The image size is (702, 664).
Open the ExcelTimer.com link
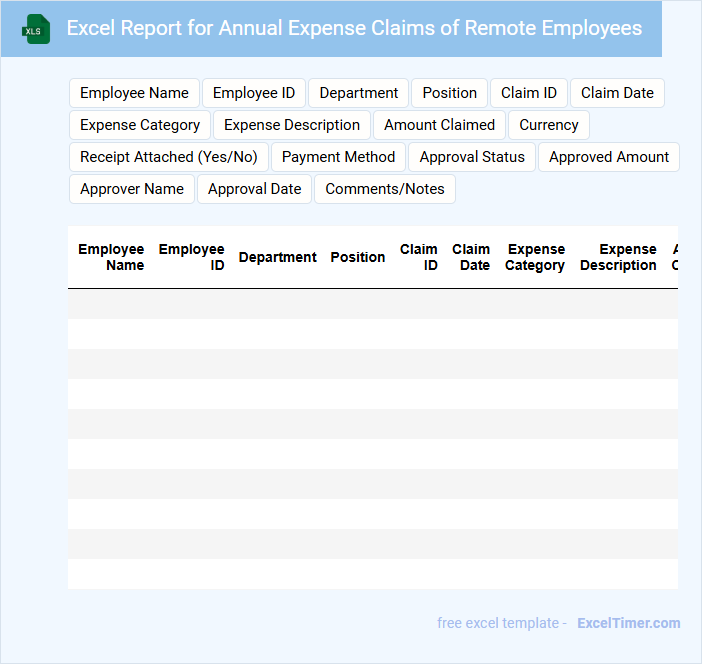click(x=628, y=623)
